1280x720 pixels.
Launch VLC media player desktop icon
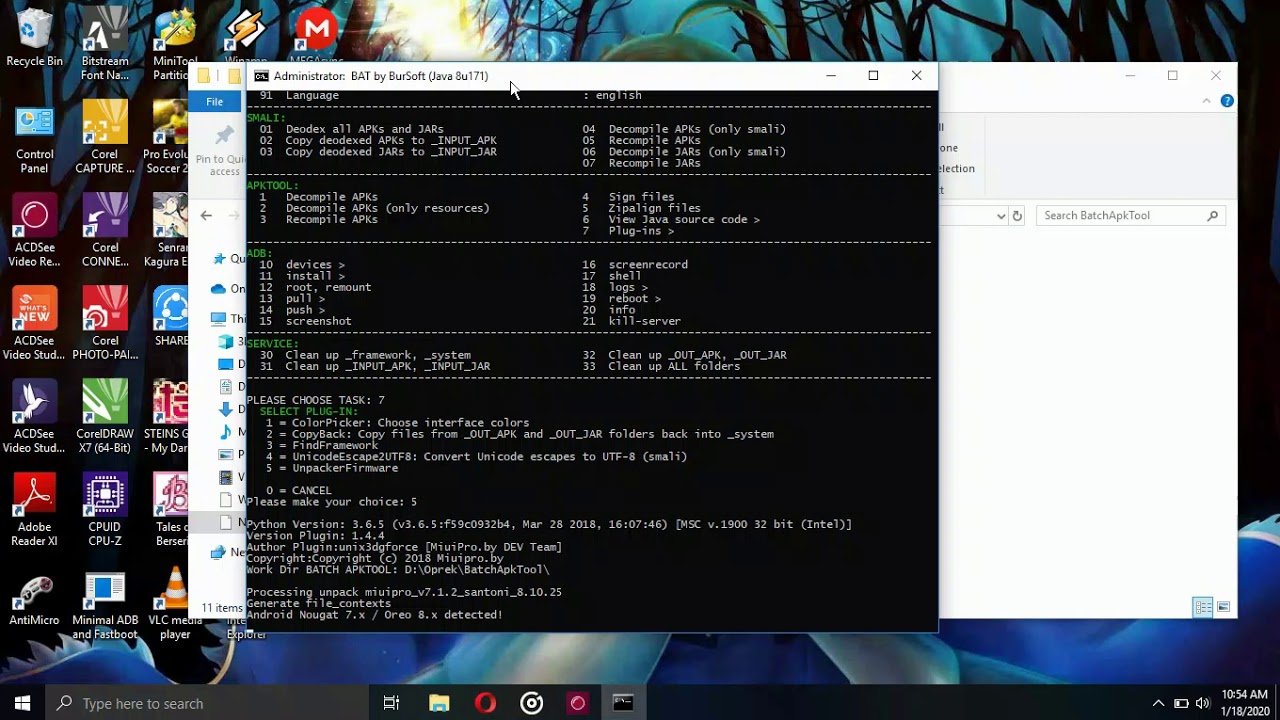(175, 605)
